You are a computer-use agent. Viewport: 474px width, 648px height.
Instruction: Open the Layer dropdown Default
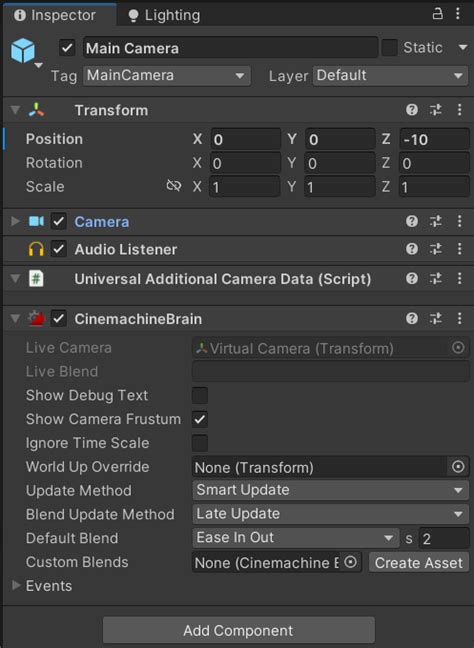click(391, 76)
